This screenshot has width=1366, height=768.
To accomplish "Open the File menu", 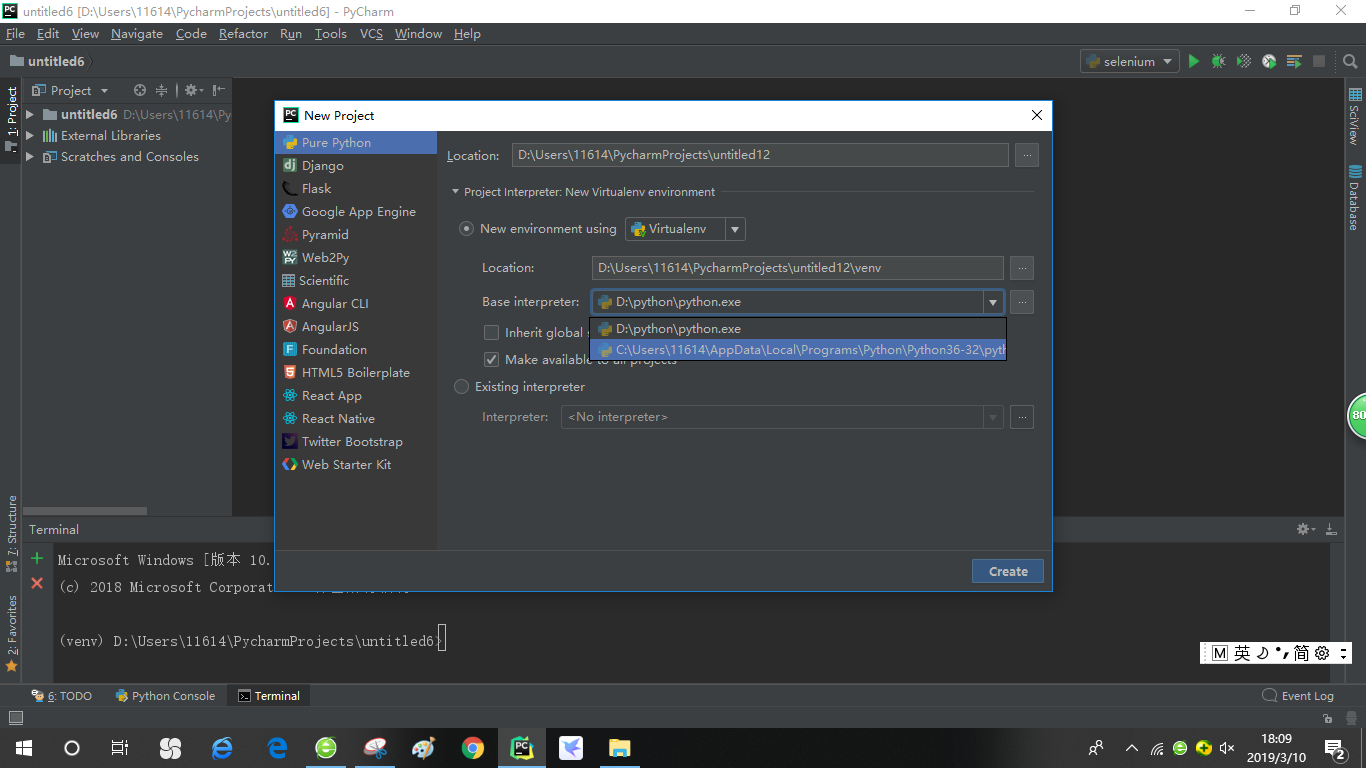I will tap(15, 34).
